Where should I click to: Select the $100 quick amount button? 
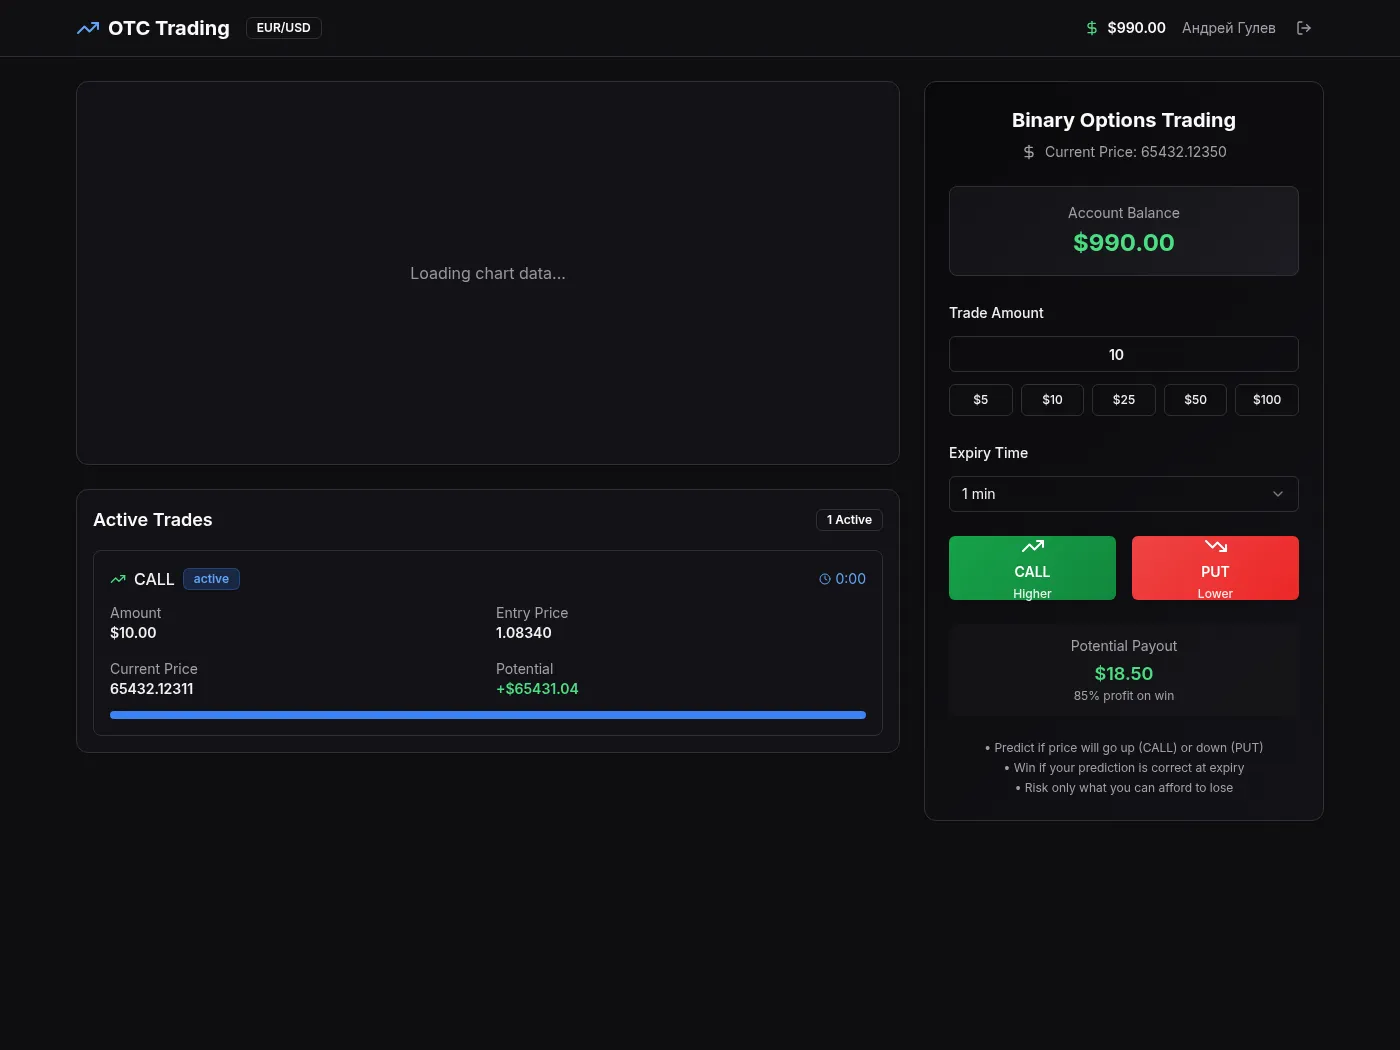[x=1267, y=400]
